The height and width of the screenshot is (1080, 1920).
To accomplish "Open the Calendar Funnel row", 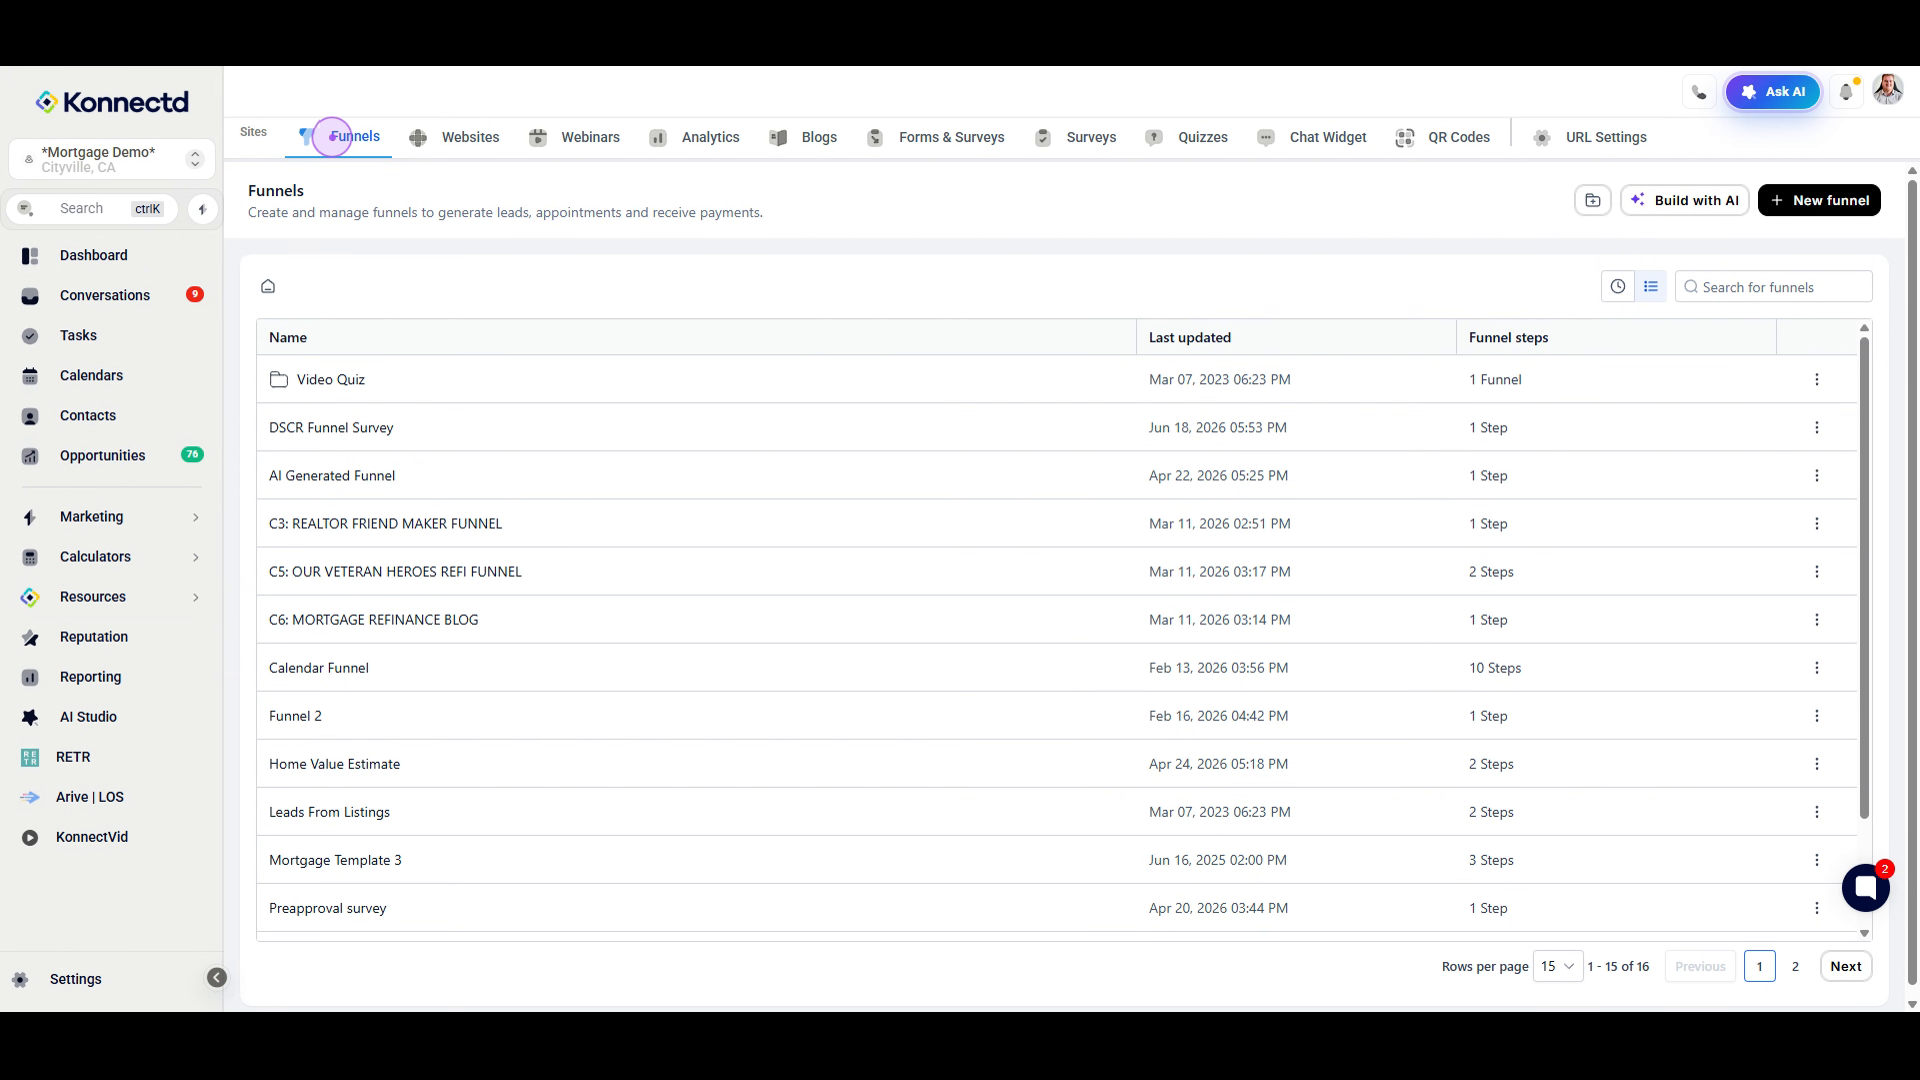I will (1056, 668).
